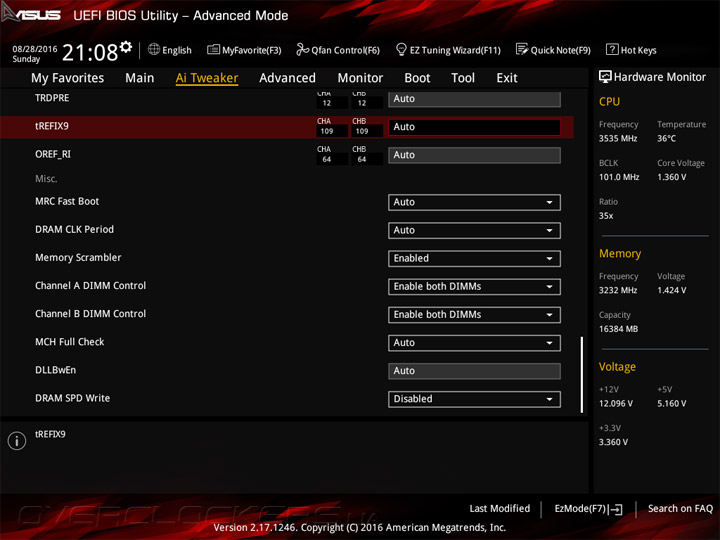Click the settings gear next to the clock
This screenshot has width=720, height=540.
tap(126, 46)
